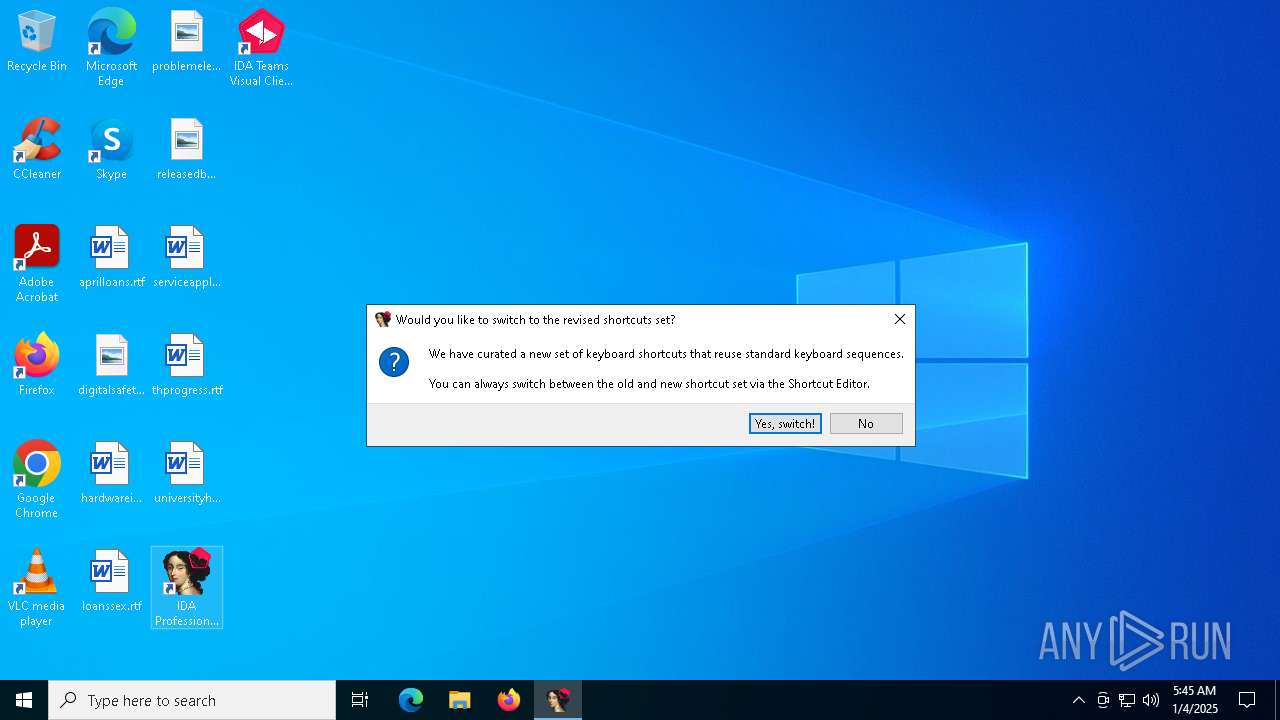Open Task View from taskbar
1280x720 pixels.
(360, 700)
